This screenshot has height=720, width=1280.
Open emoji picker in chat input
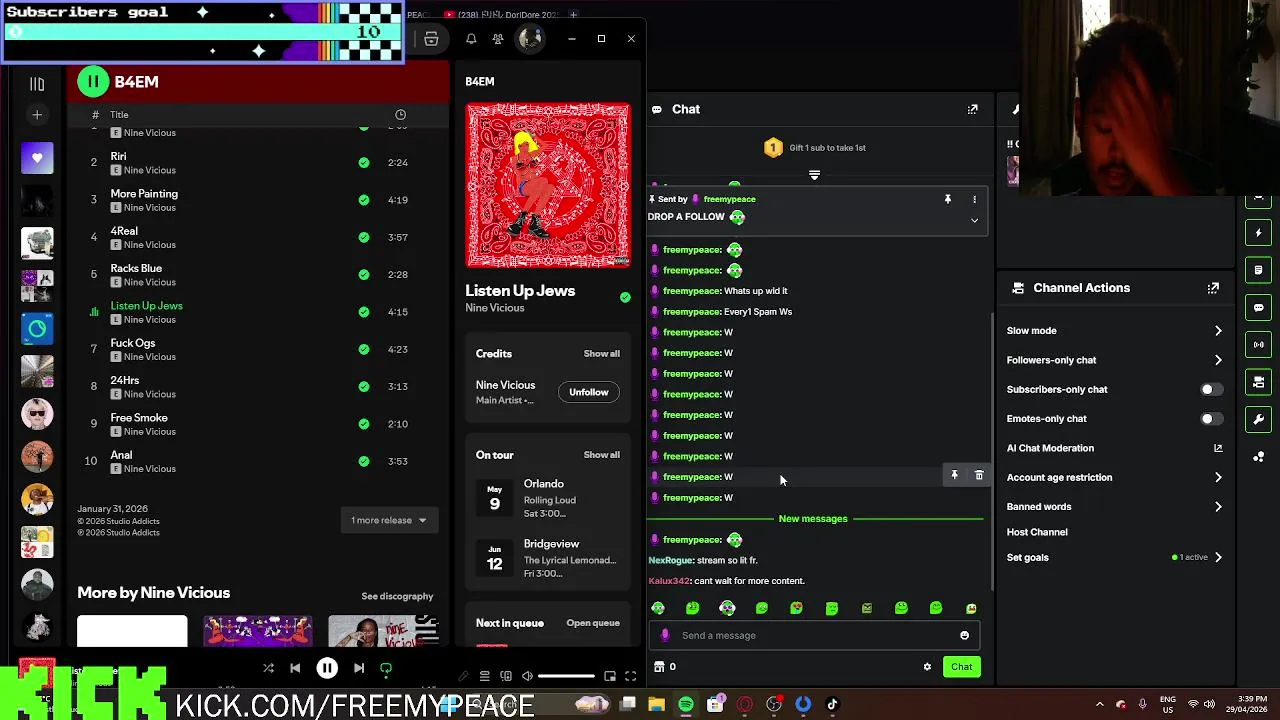964,635
